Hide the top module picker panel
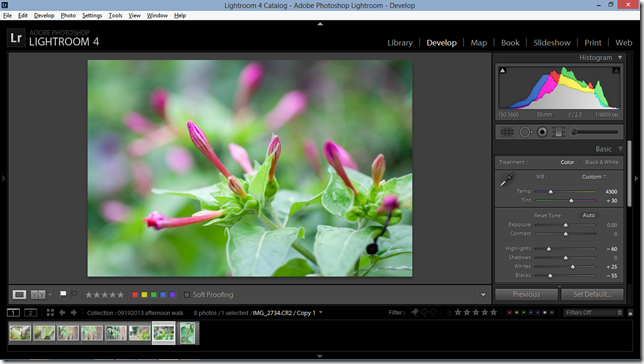644x364 pixels. [320, 24]
